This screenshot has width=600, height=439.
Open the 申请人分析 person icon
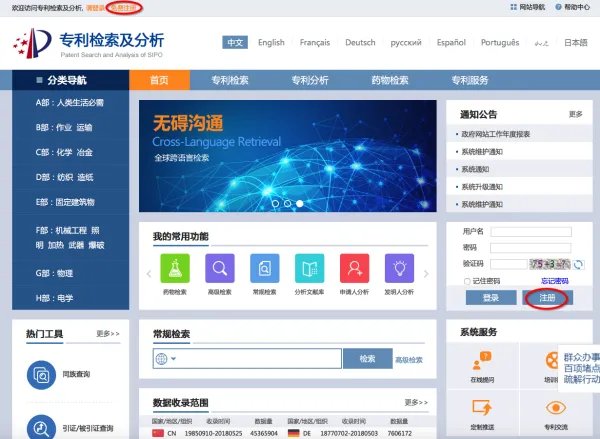pos(354,268)
